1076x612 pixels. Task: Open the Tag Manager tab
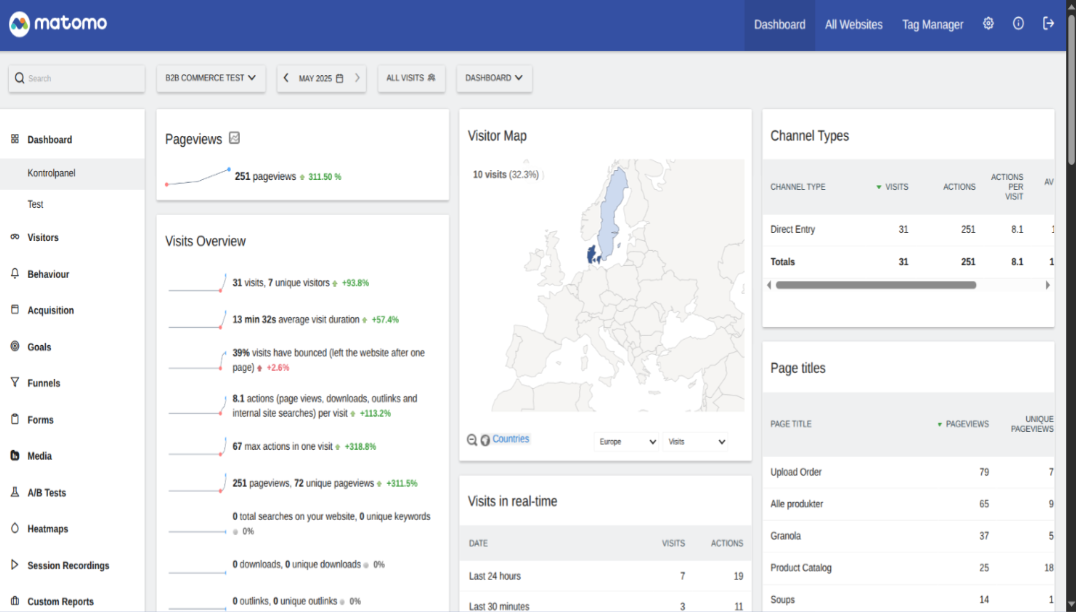[932, 25]
